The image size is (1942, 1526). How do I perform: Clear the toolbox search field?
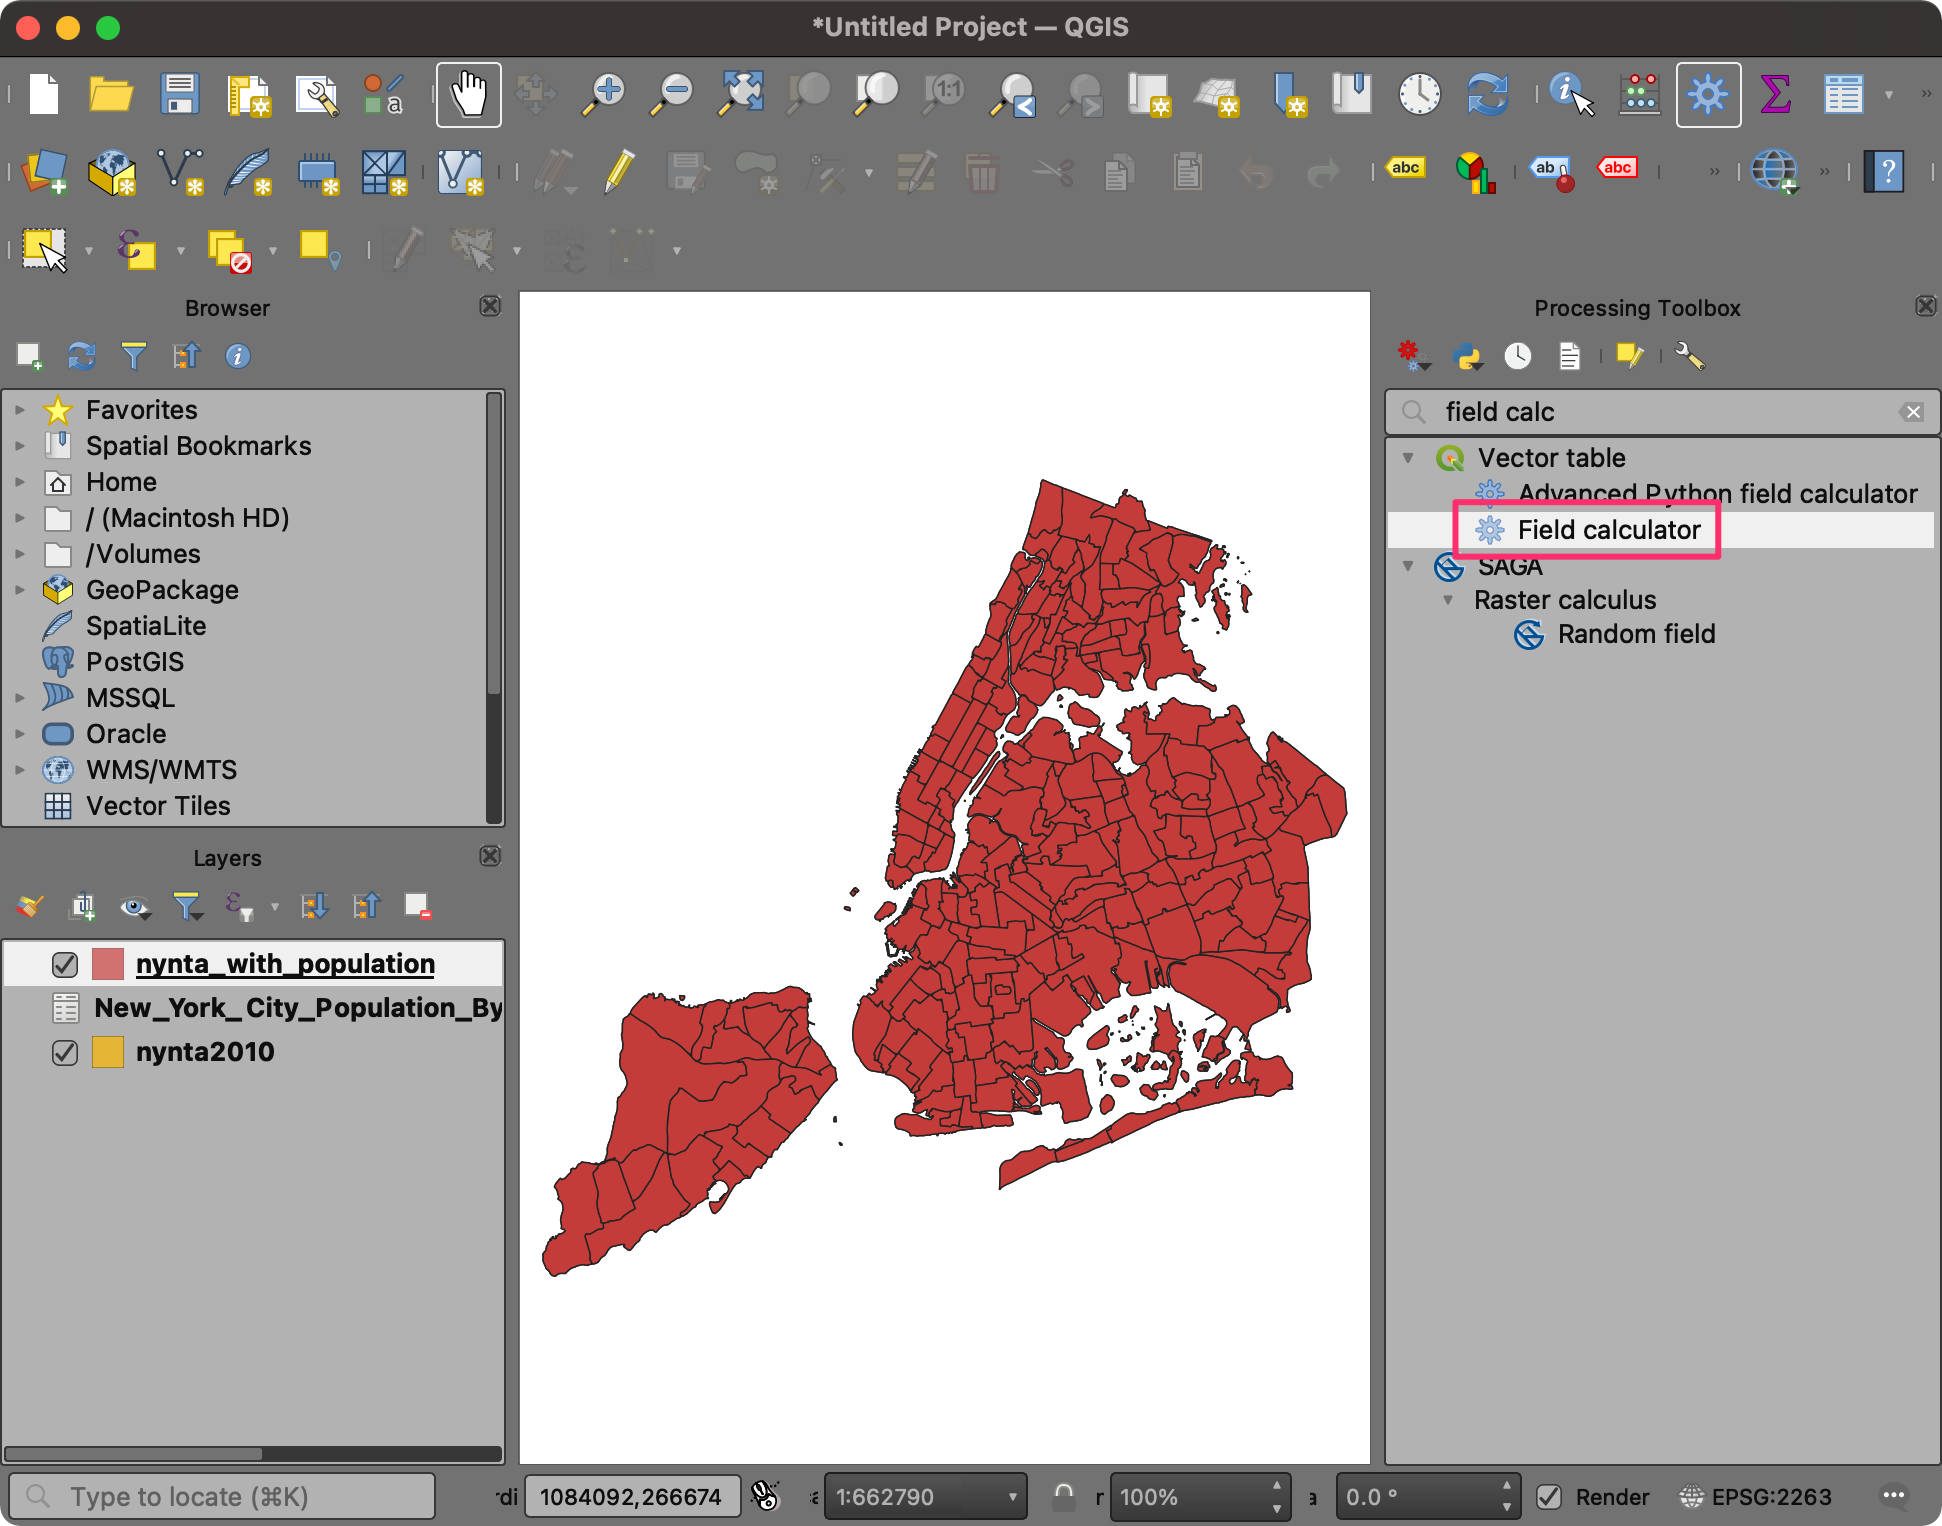click(x=1912, y=412)
